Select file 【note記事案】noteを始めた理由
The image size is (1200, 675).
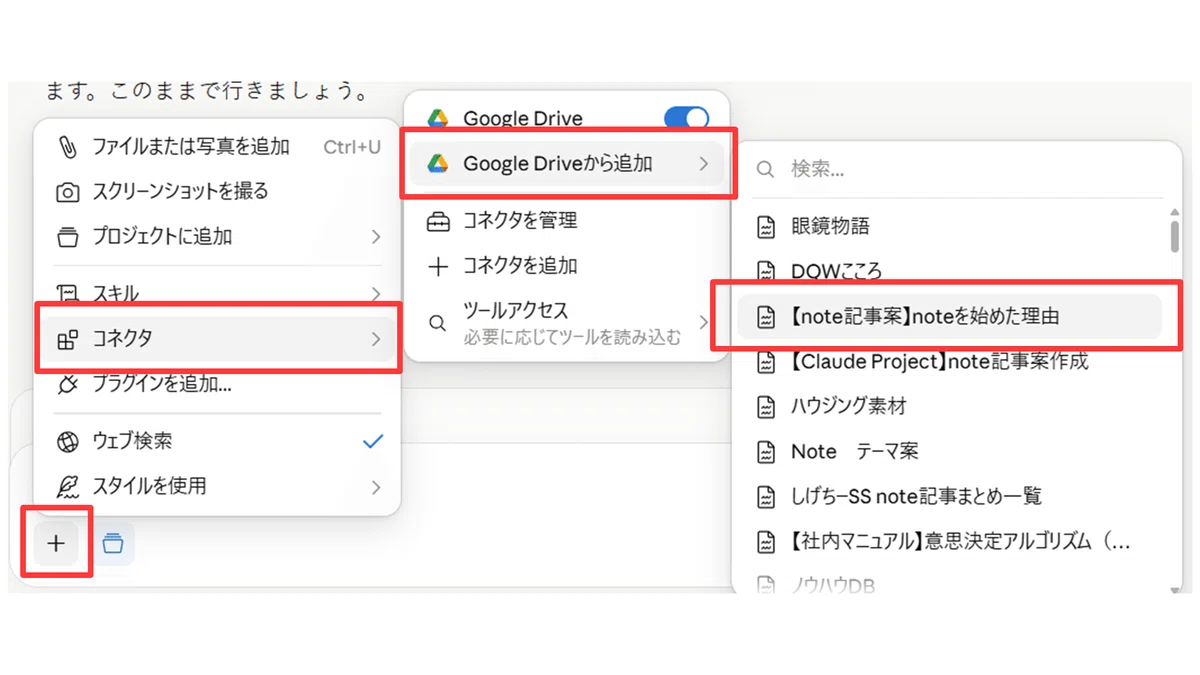(950, 317)
